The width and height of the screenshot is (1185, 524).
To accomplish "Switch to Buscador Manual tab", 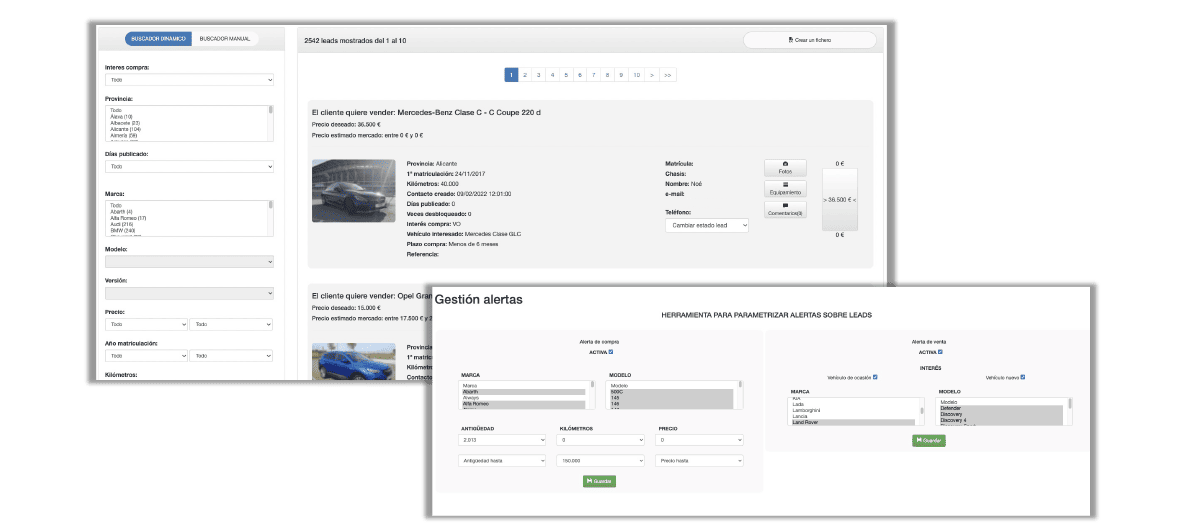I will pos(225,39).
